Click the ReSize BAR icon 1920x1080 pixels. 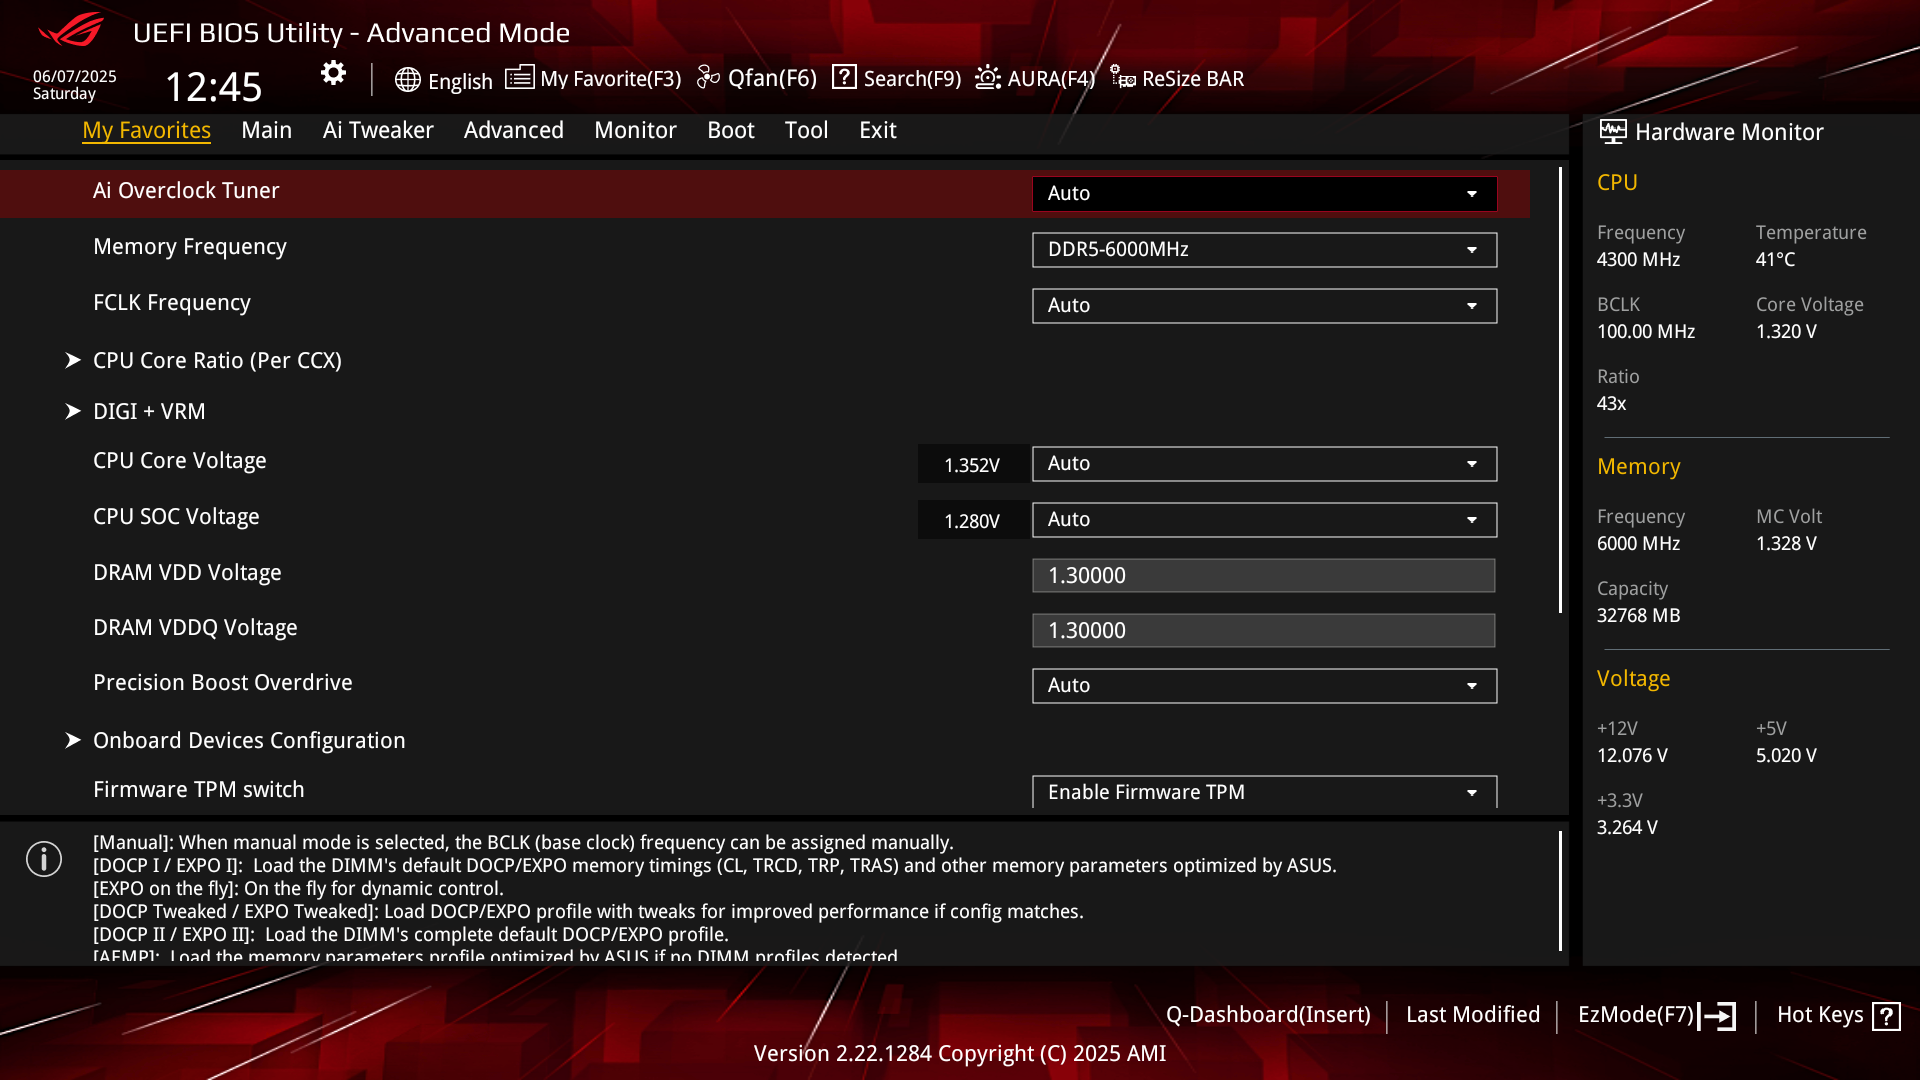point(1122,77)
